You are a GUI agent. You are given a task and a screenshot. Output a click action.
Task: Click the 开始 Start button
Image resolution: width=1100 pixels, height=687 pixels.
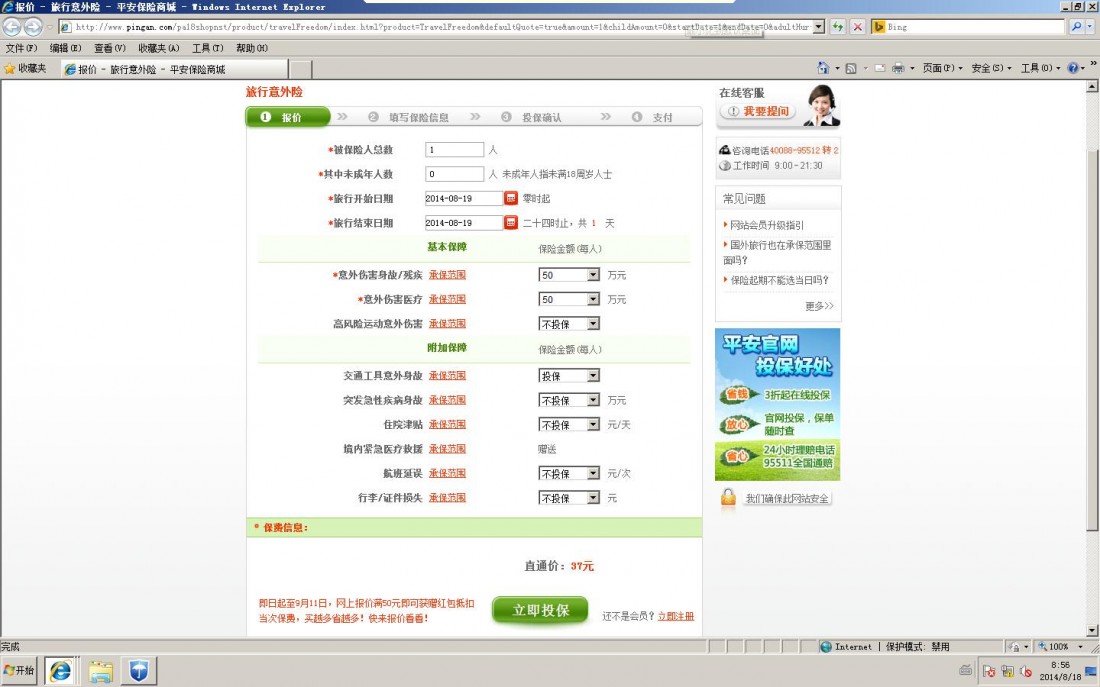(x=20, y=670)
